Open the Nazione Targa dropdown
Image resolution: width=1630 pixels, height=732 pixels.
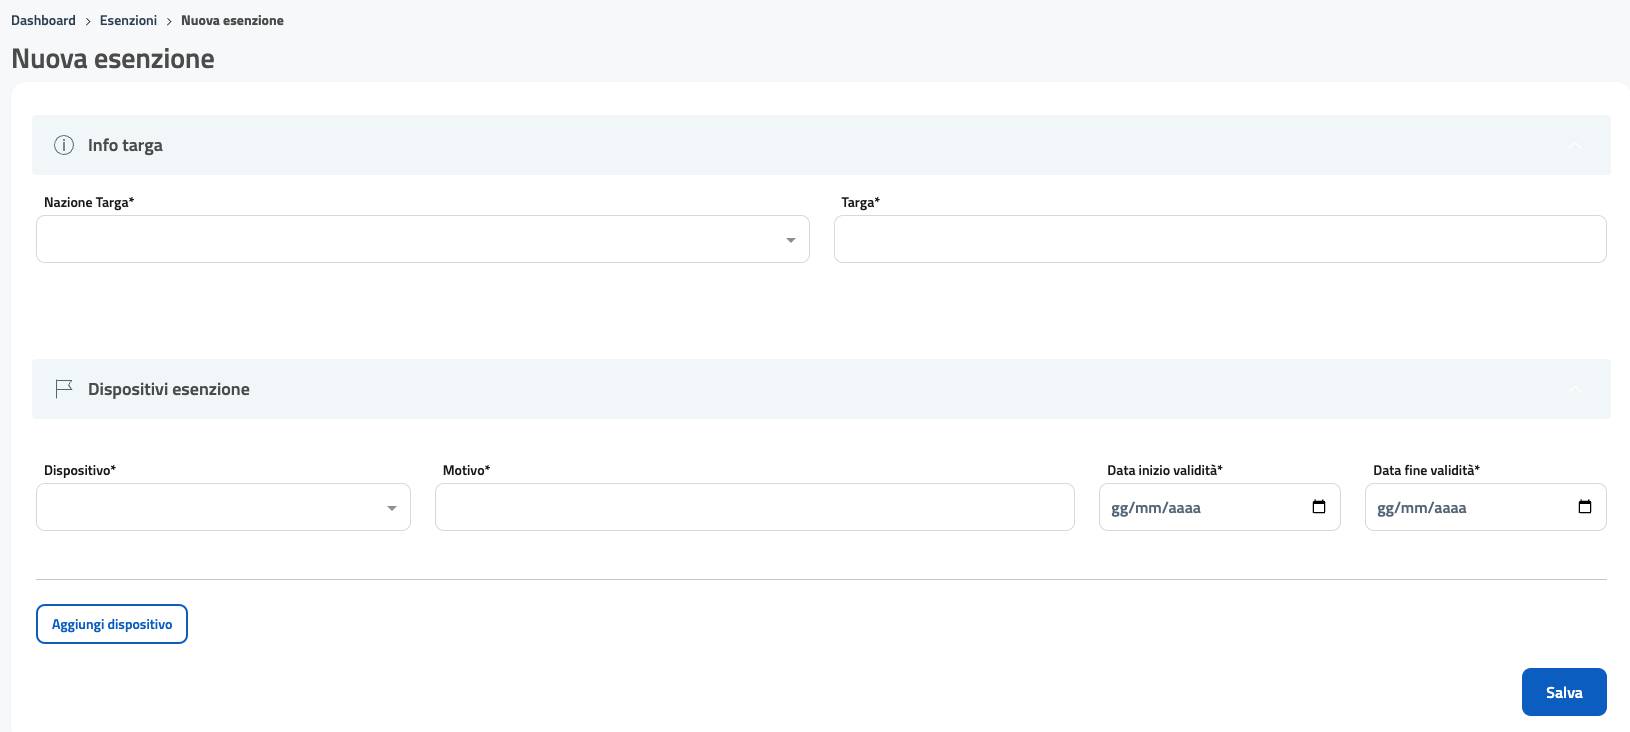pyautogui.click(x=422, y=239)
